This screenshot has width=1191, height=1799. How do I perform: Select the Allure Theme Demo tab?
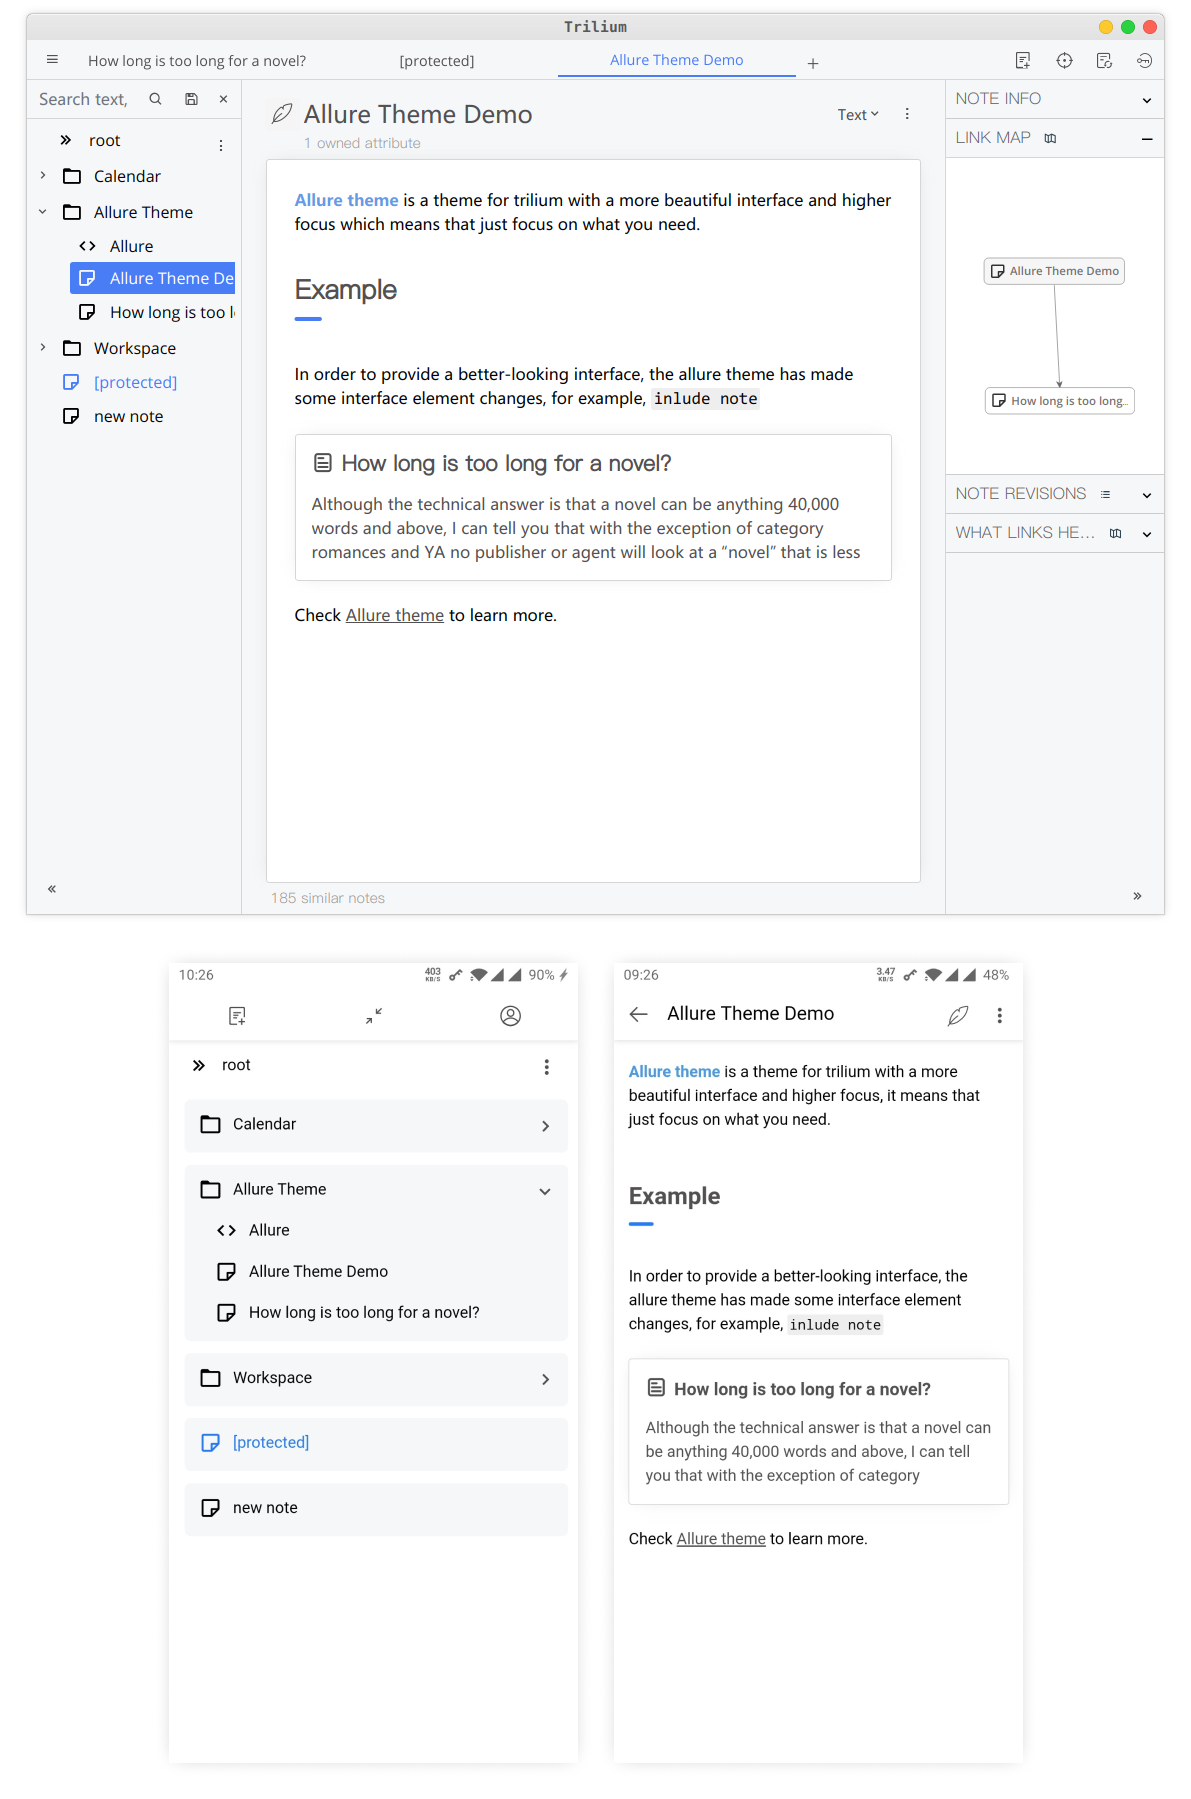677,60
